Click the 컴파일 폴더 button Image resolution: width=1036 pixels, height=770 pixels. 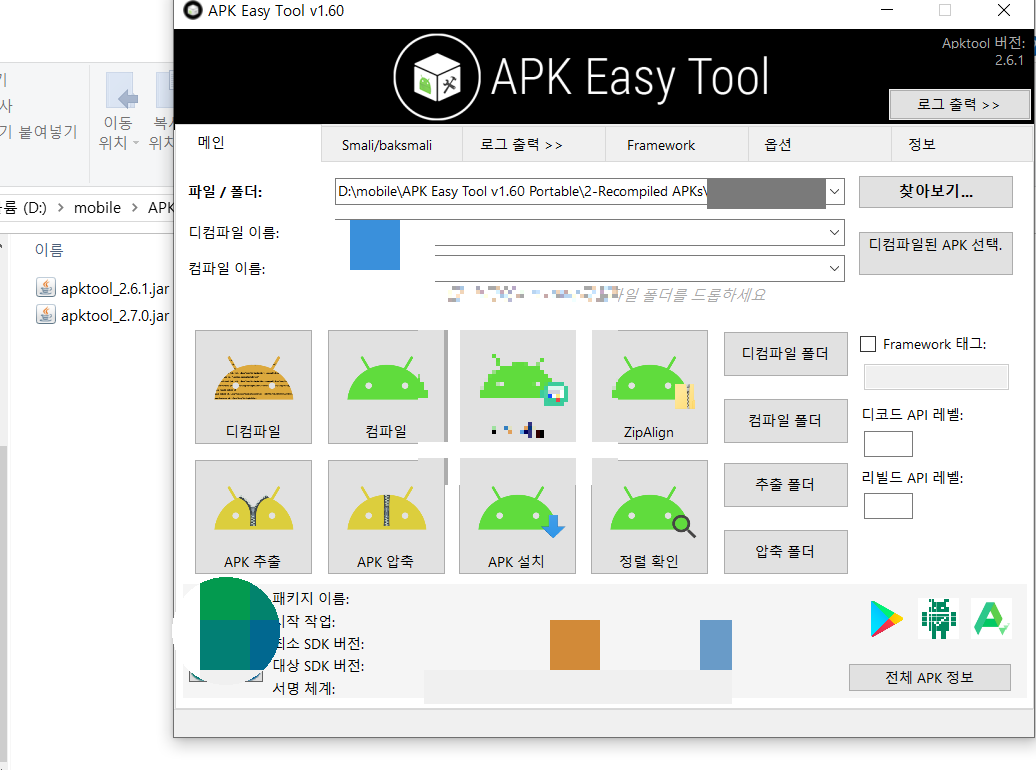(786, 420)
